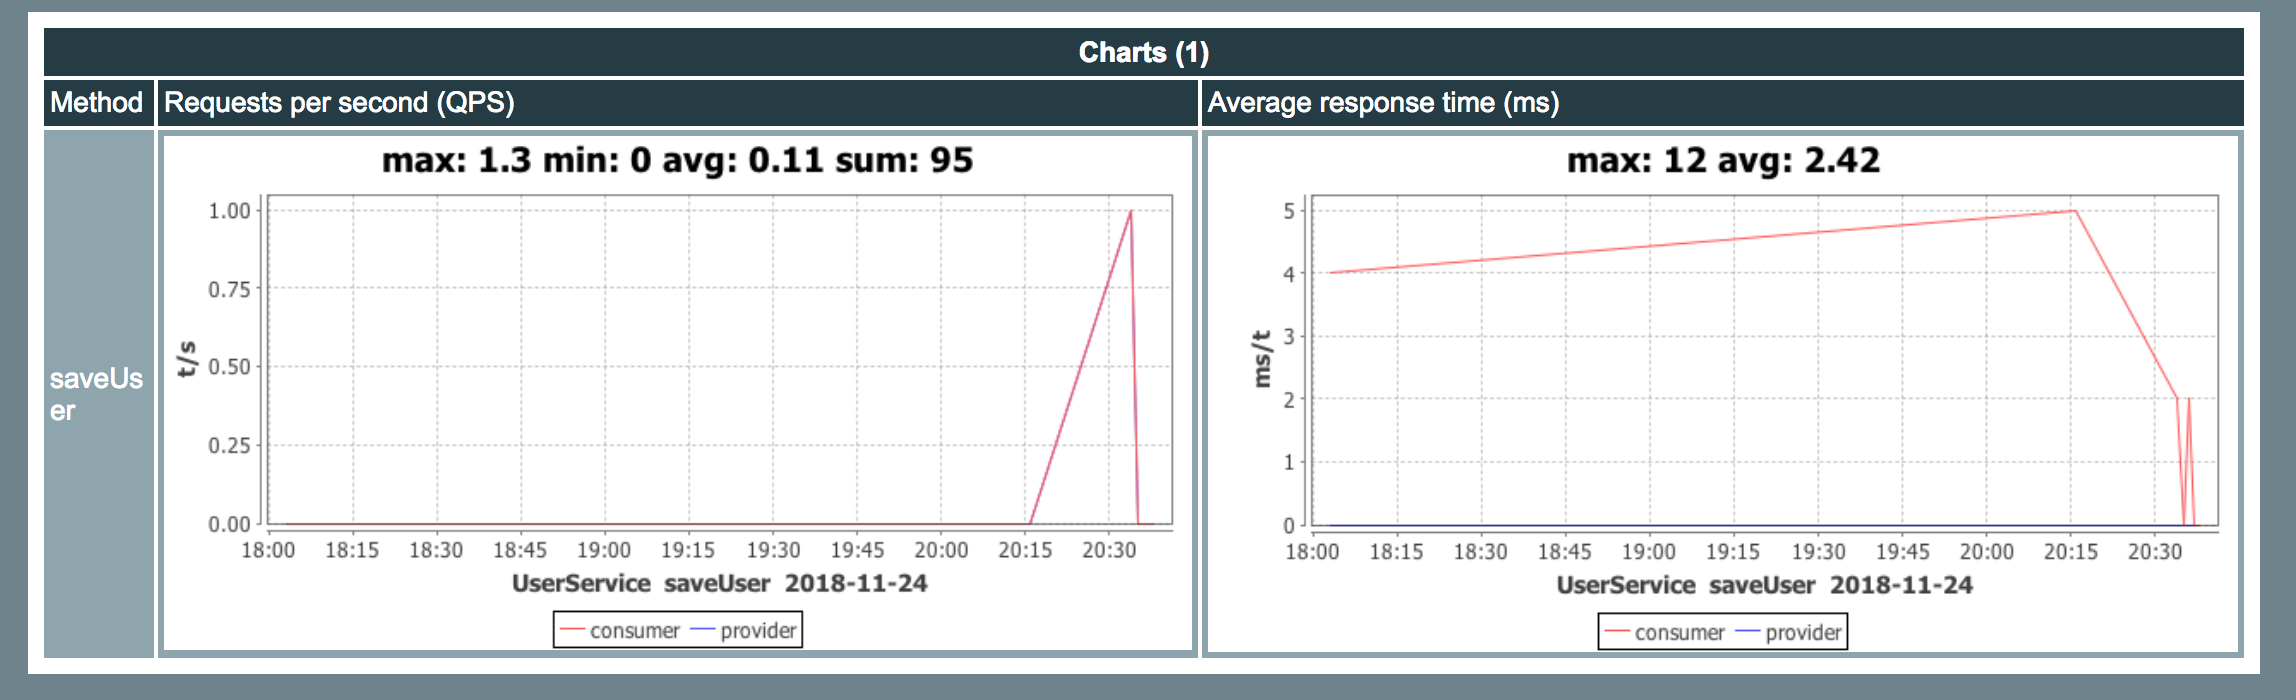Click the QPS line peak at 1.00
Screen dimensions: 2296x700
[1130, 211]
